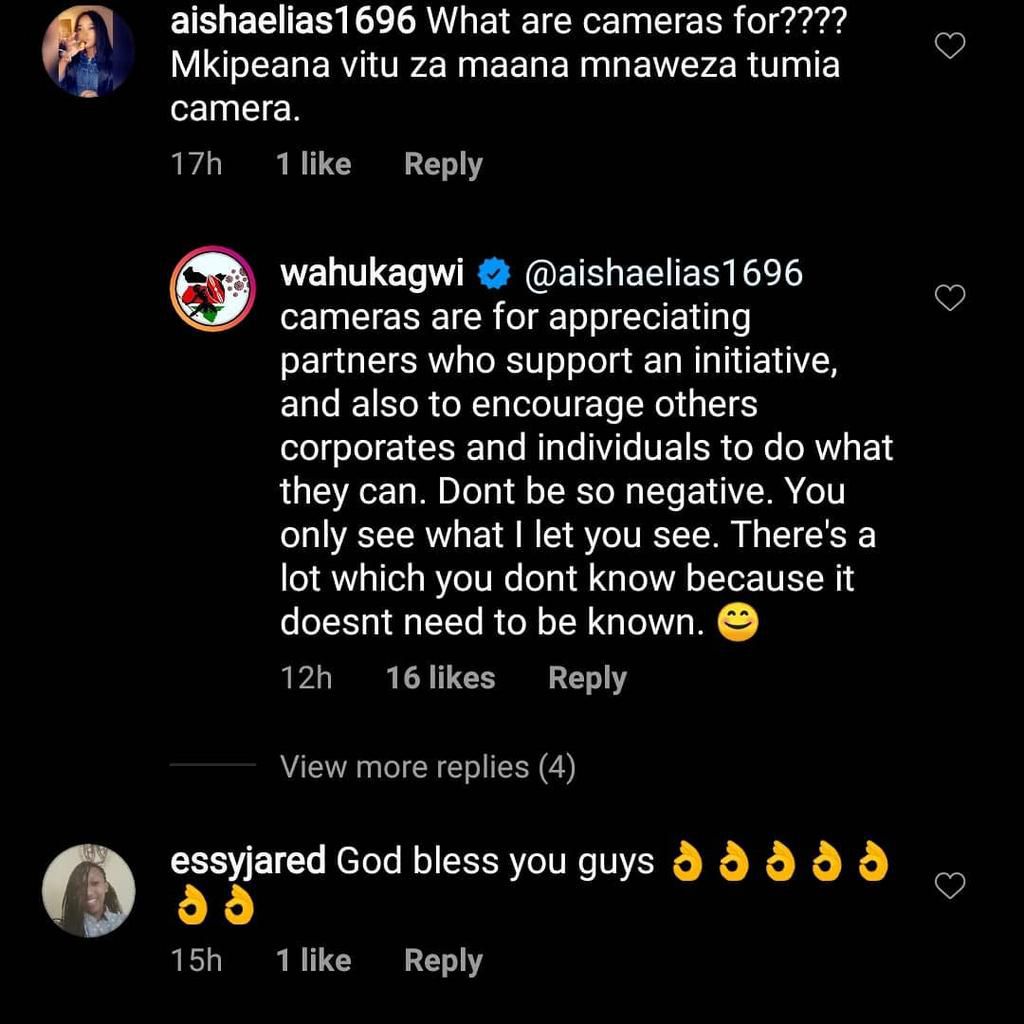
Task: Reply to essyjared's comment
Action: pos(443,959)
